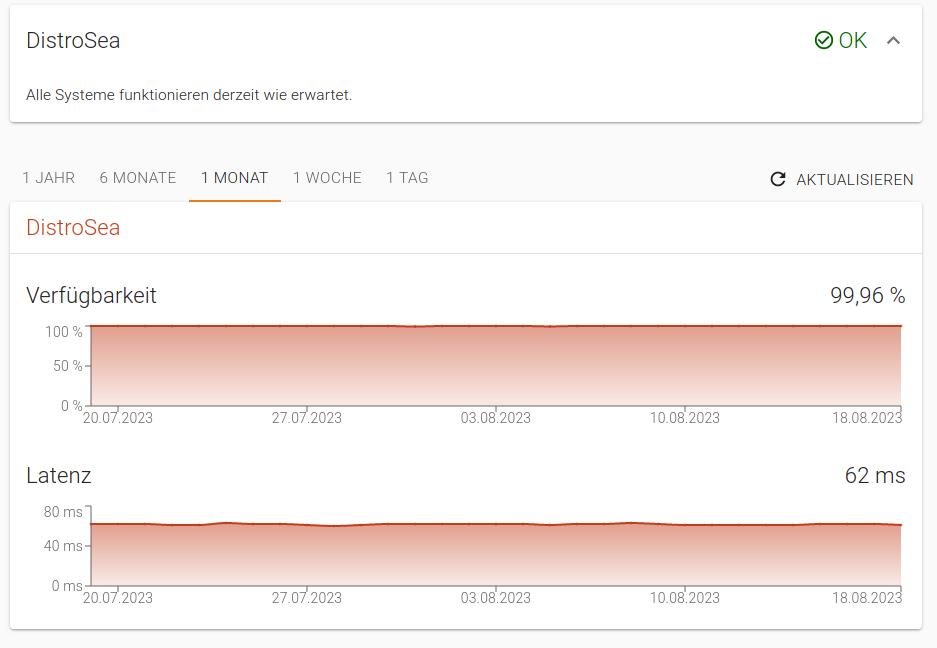Click 20.07.2023 date under availability chart
937x648 pixels.
118,418
